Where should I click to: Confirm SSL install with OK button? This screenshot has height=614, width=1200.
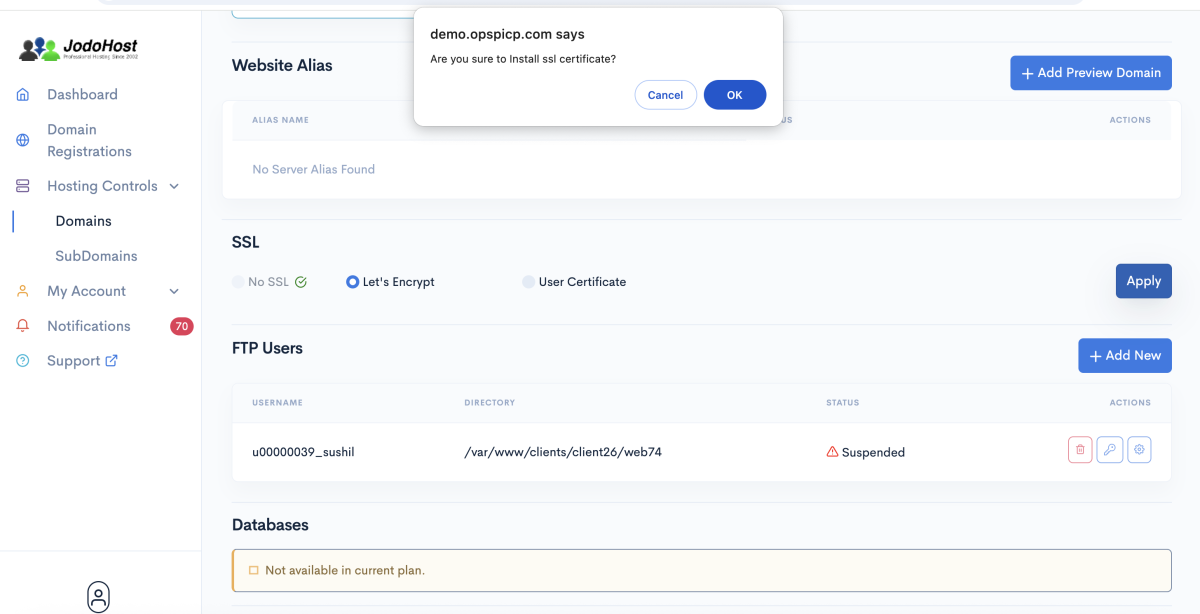[x=735, y=95]
